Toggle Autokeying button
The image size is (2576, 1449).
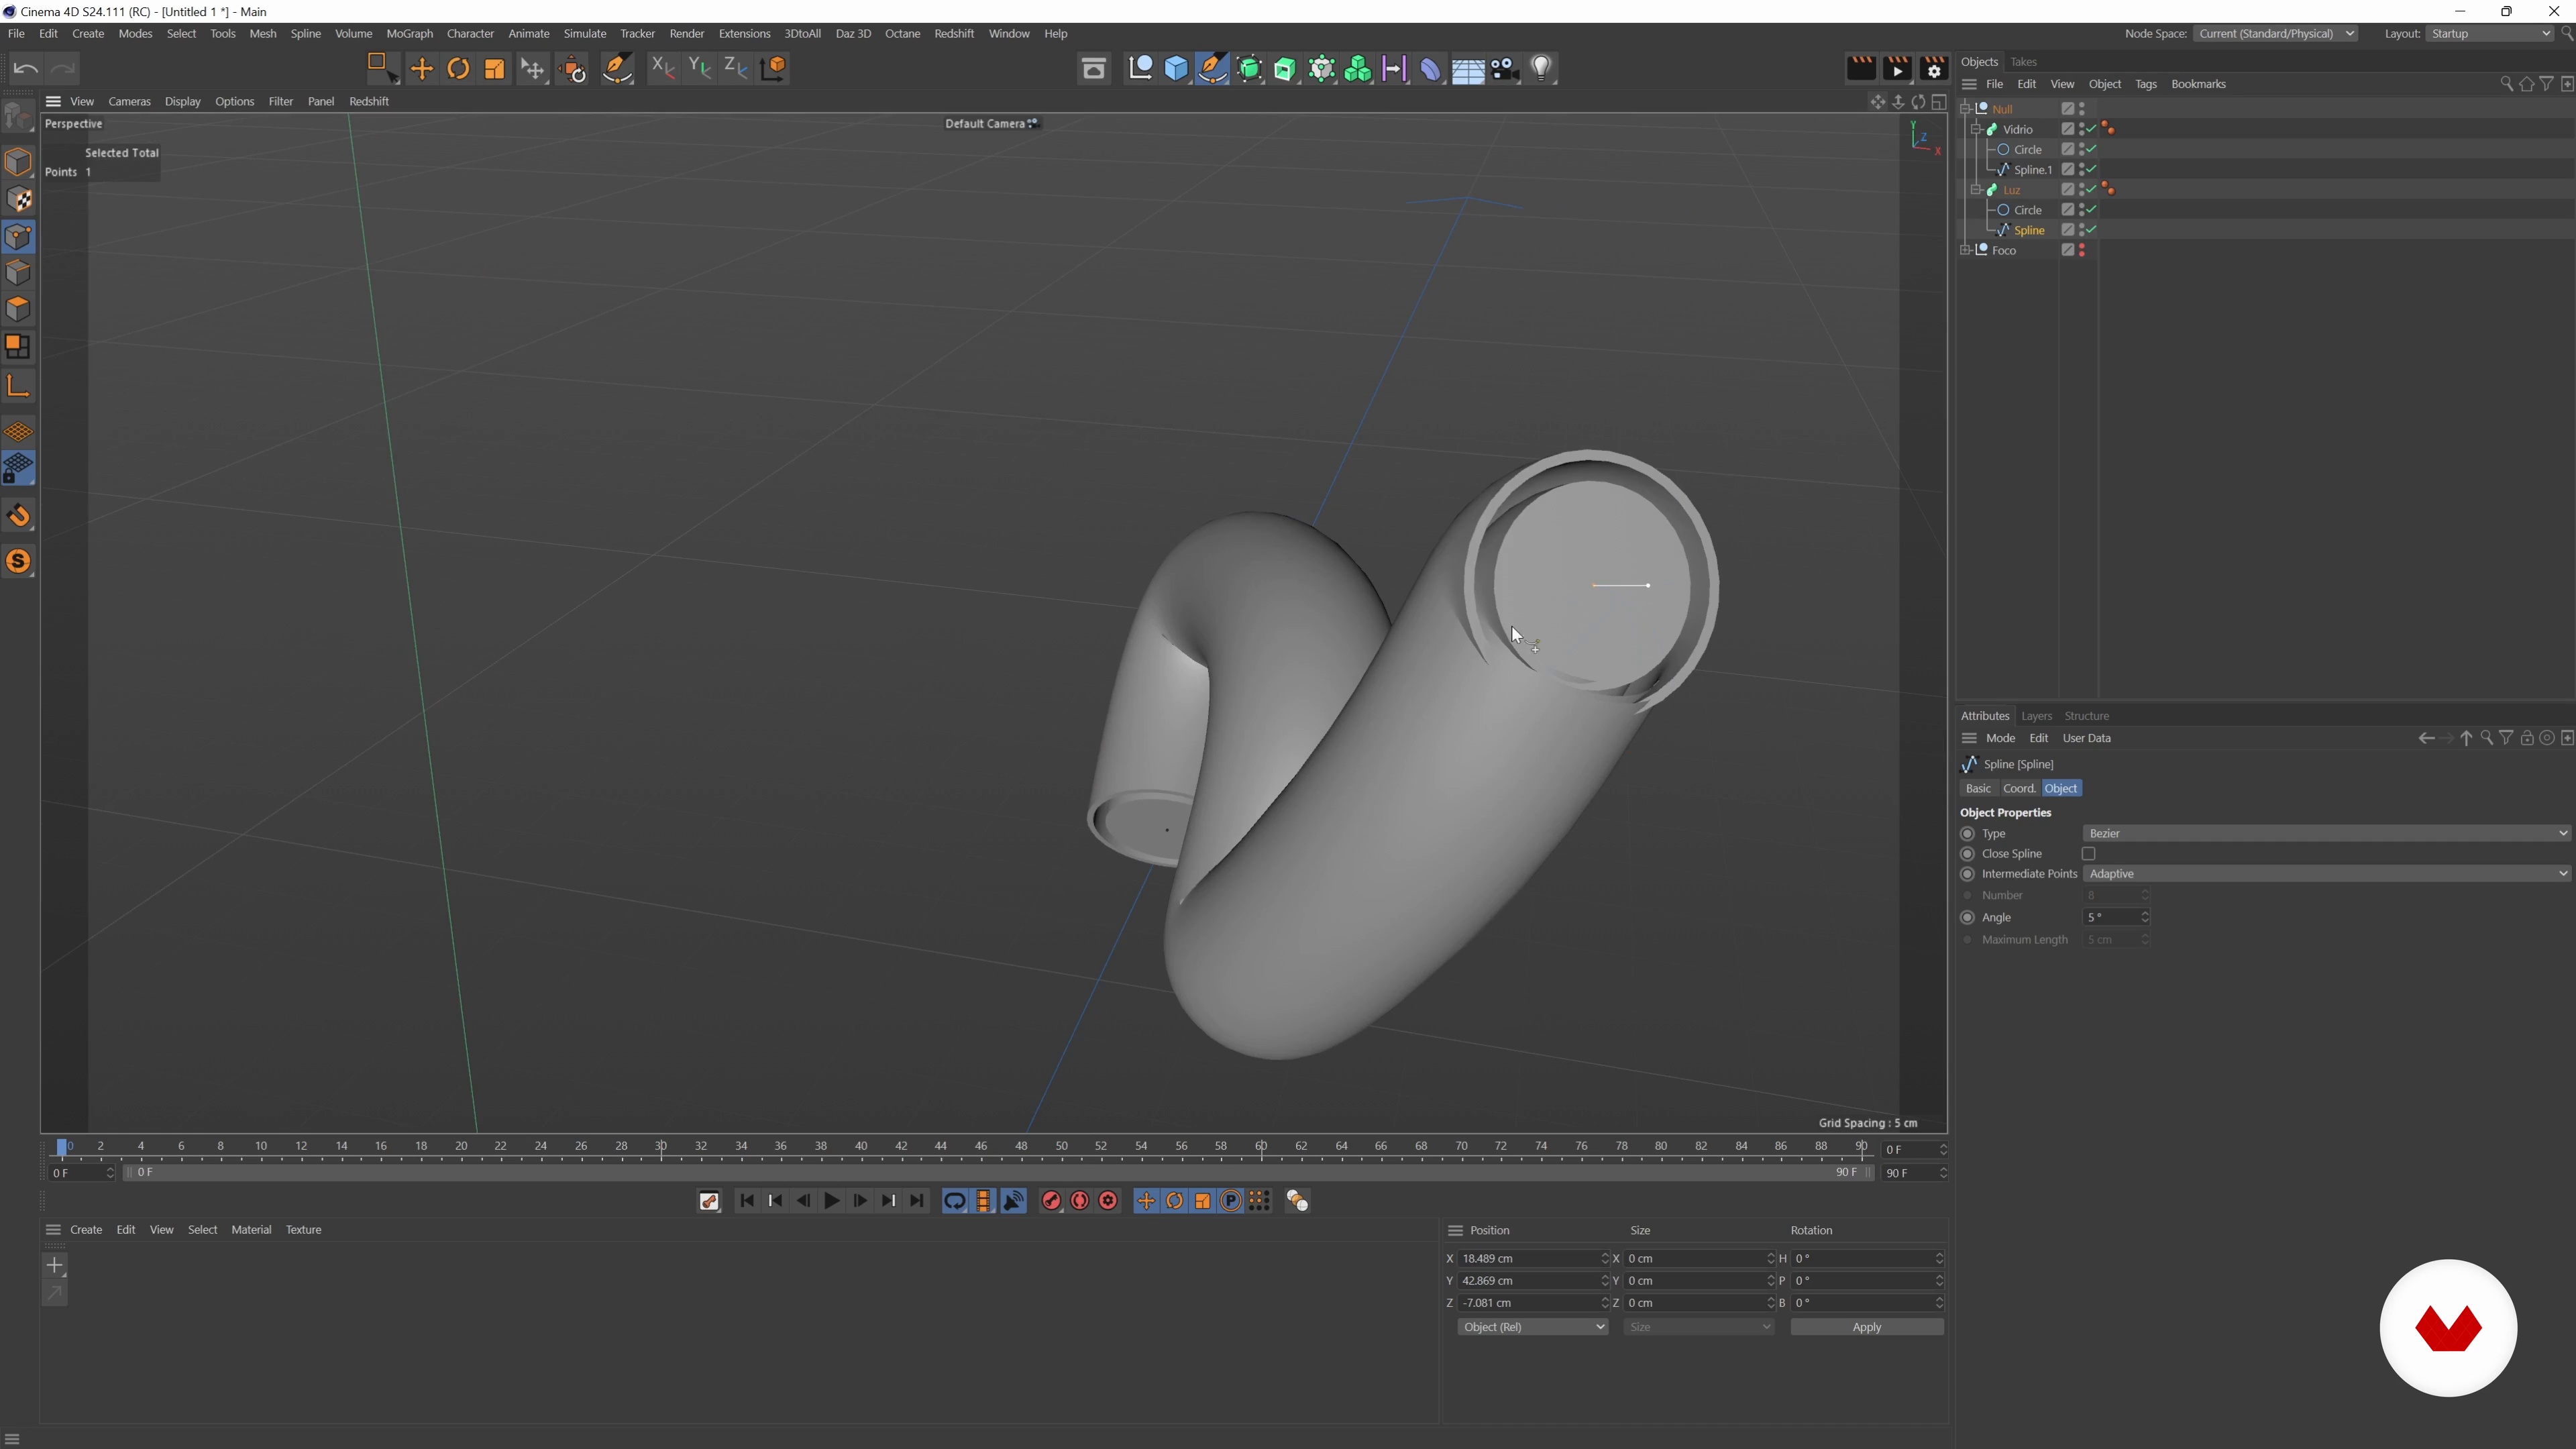coord(1080,1201)
